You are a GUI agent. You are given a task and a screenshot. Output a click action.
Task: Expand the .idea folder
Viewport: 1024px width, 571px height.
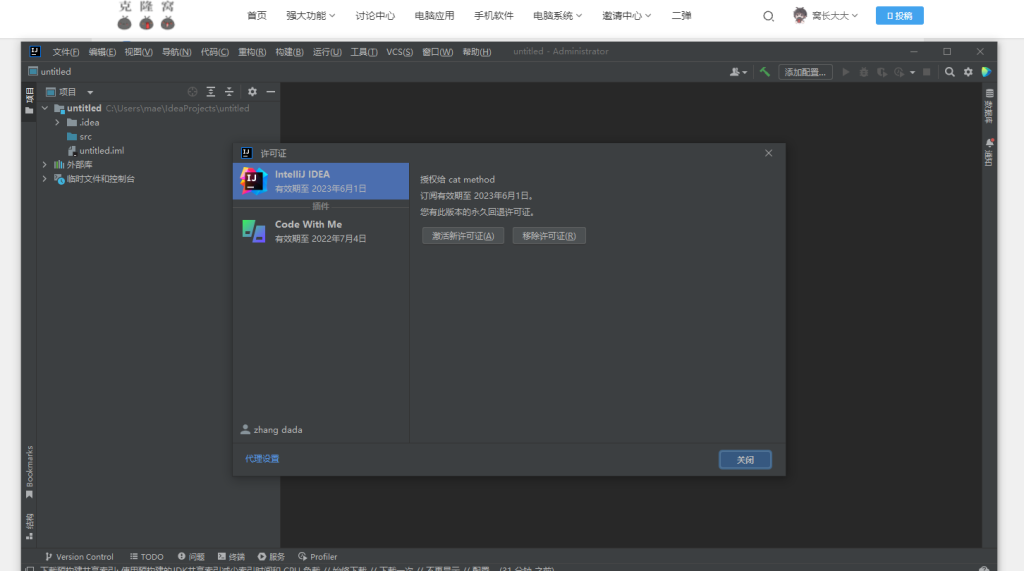(57, 122)
